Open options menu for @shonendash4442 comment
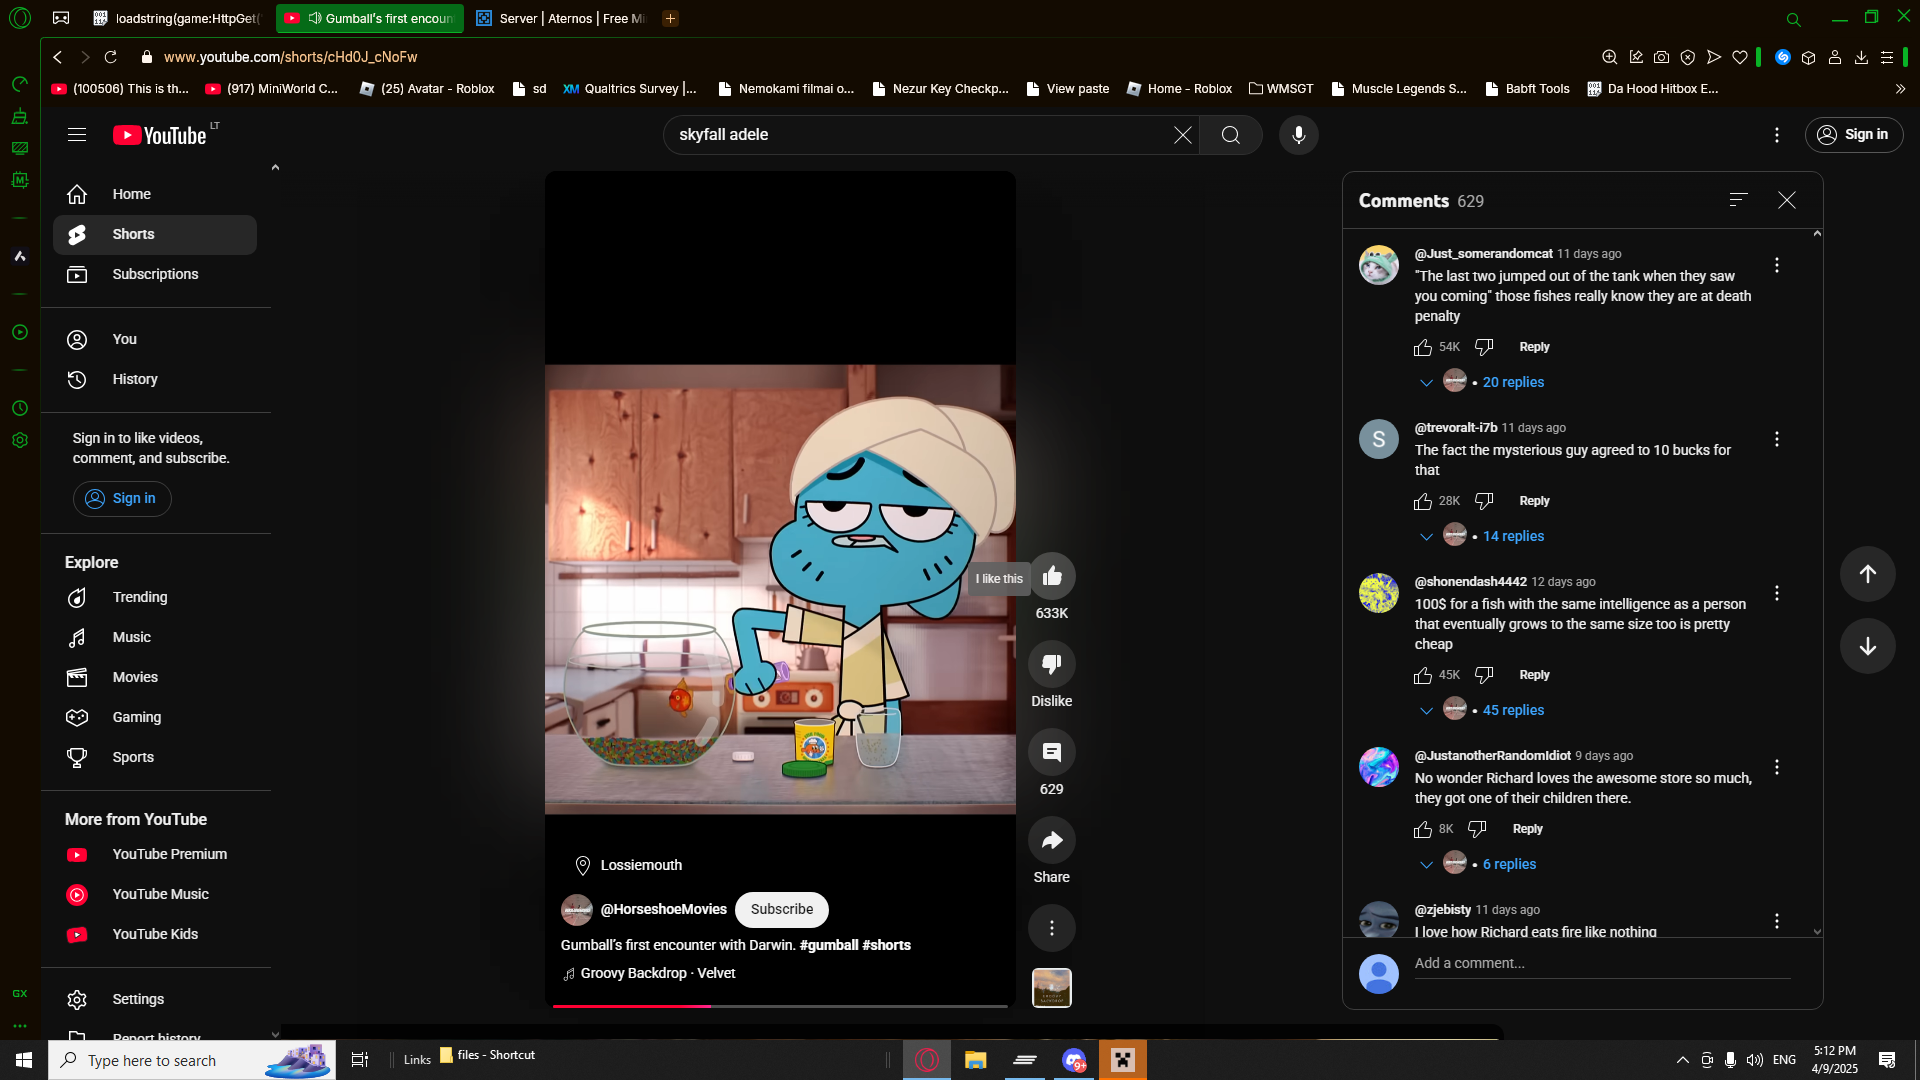This screenshot has height=1080, width=1920. click(1776, 593)
